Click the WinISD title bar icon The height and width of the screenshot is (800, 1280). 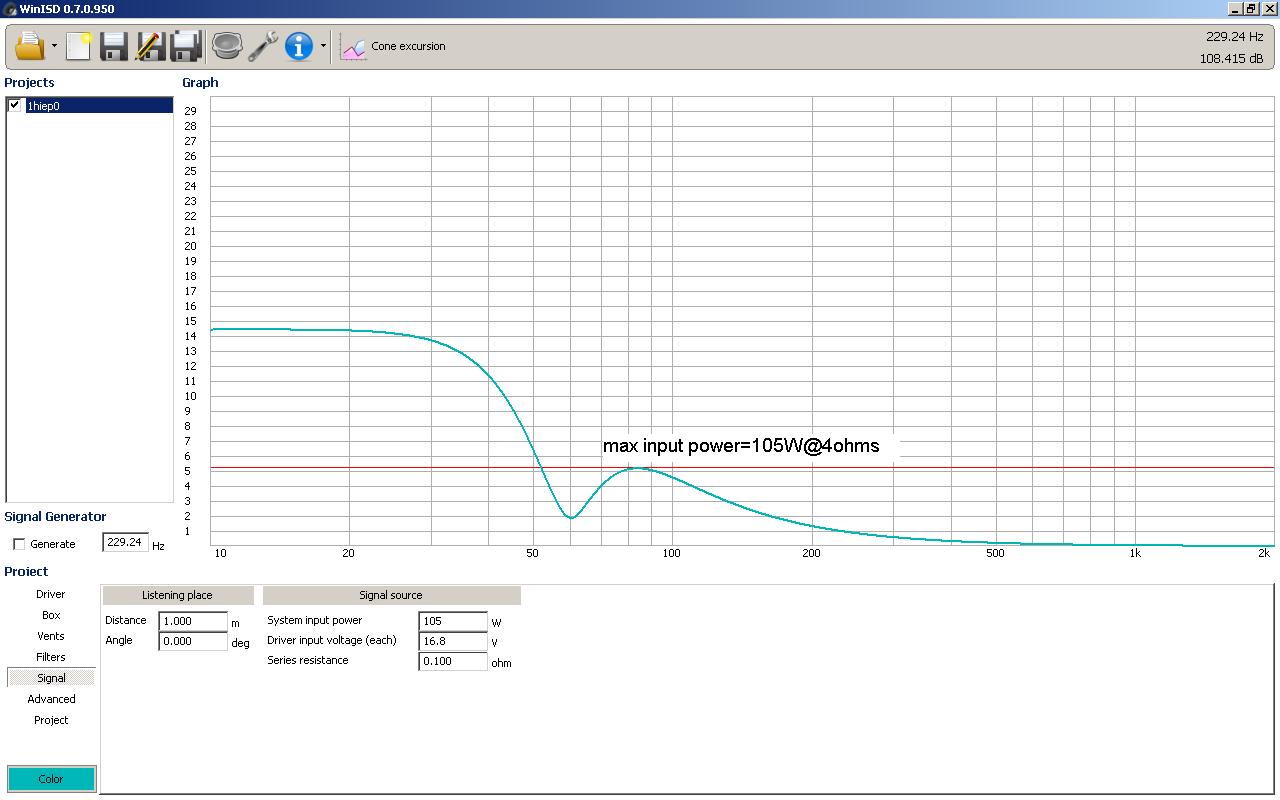coord(9,9)
